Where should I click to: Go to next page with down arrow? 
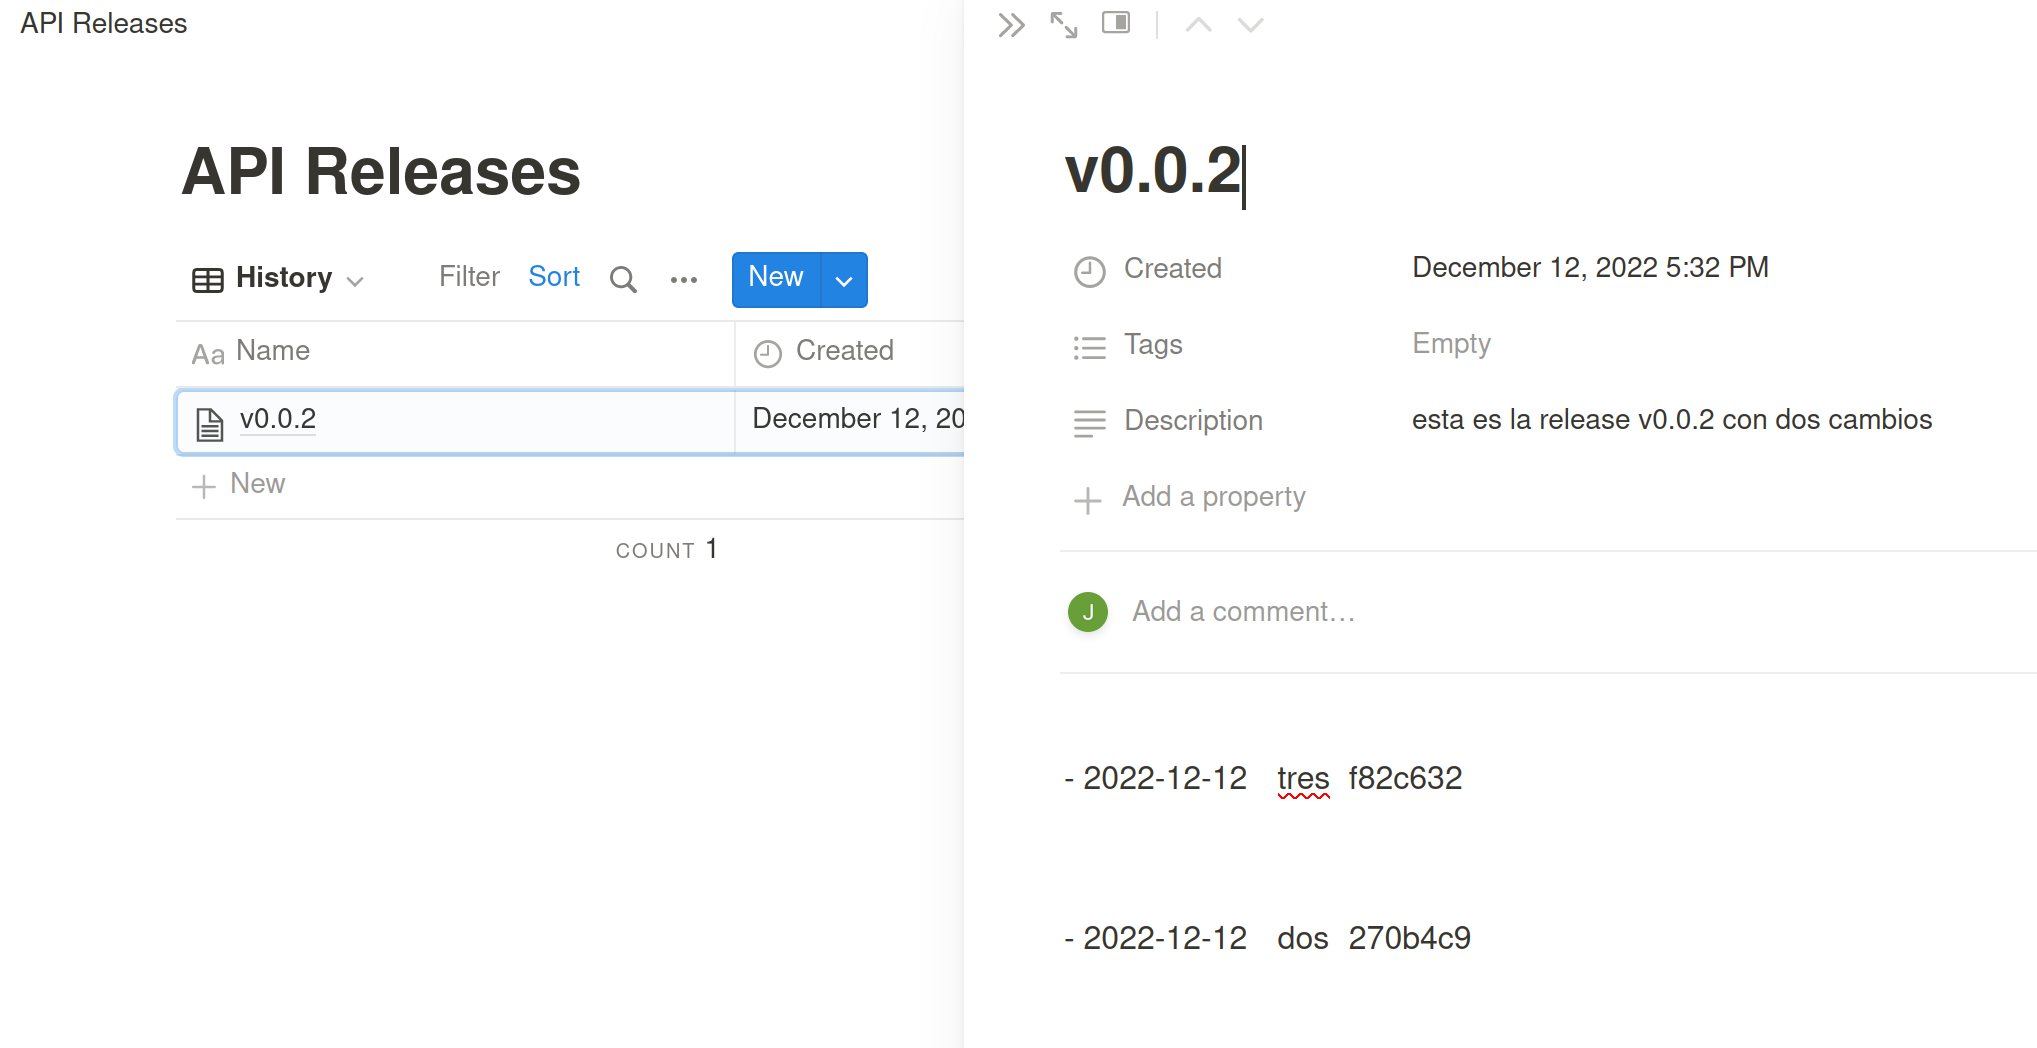coord(1250,25)
